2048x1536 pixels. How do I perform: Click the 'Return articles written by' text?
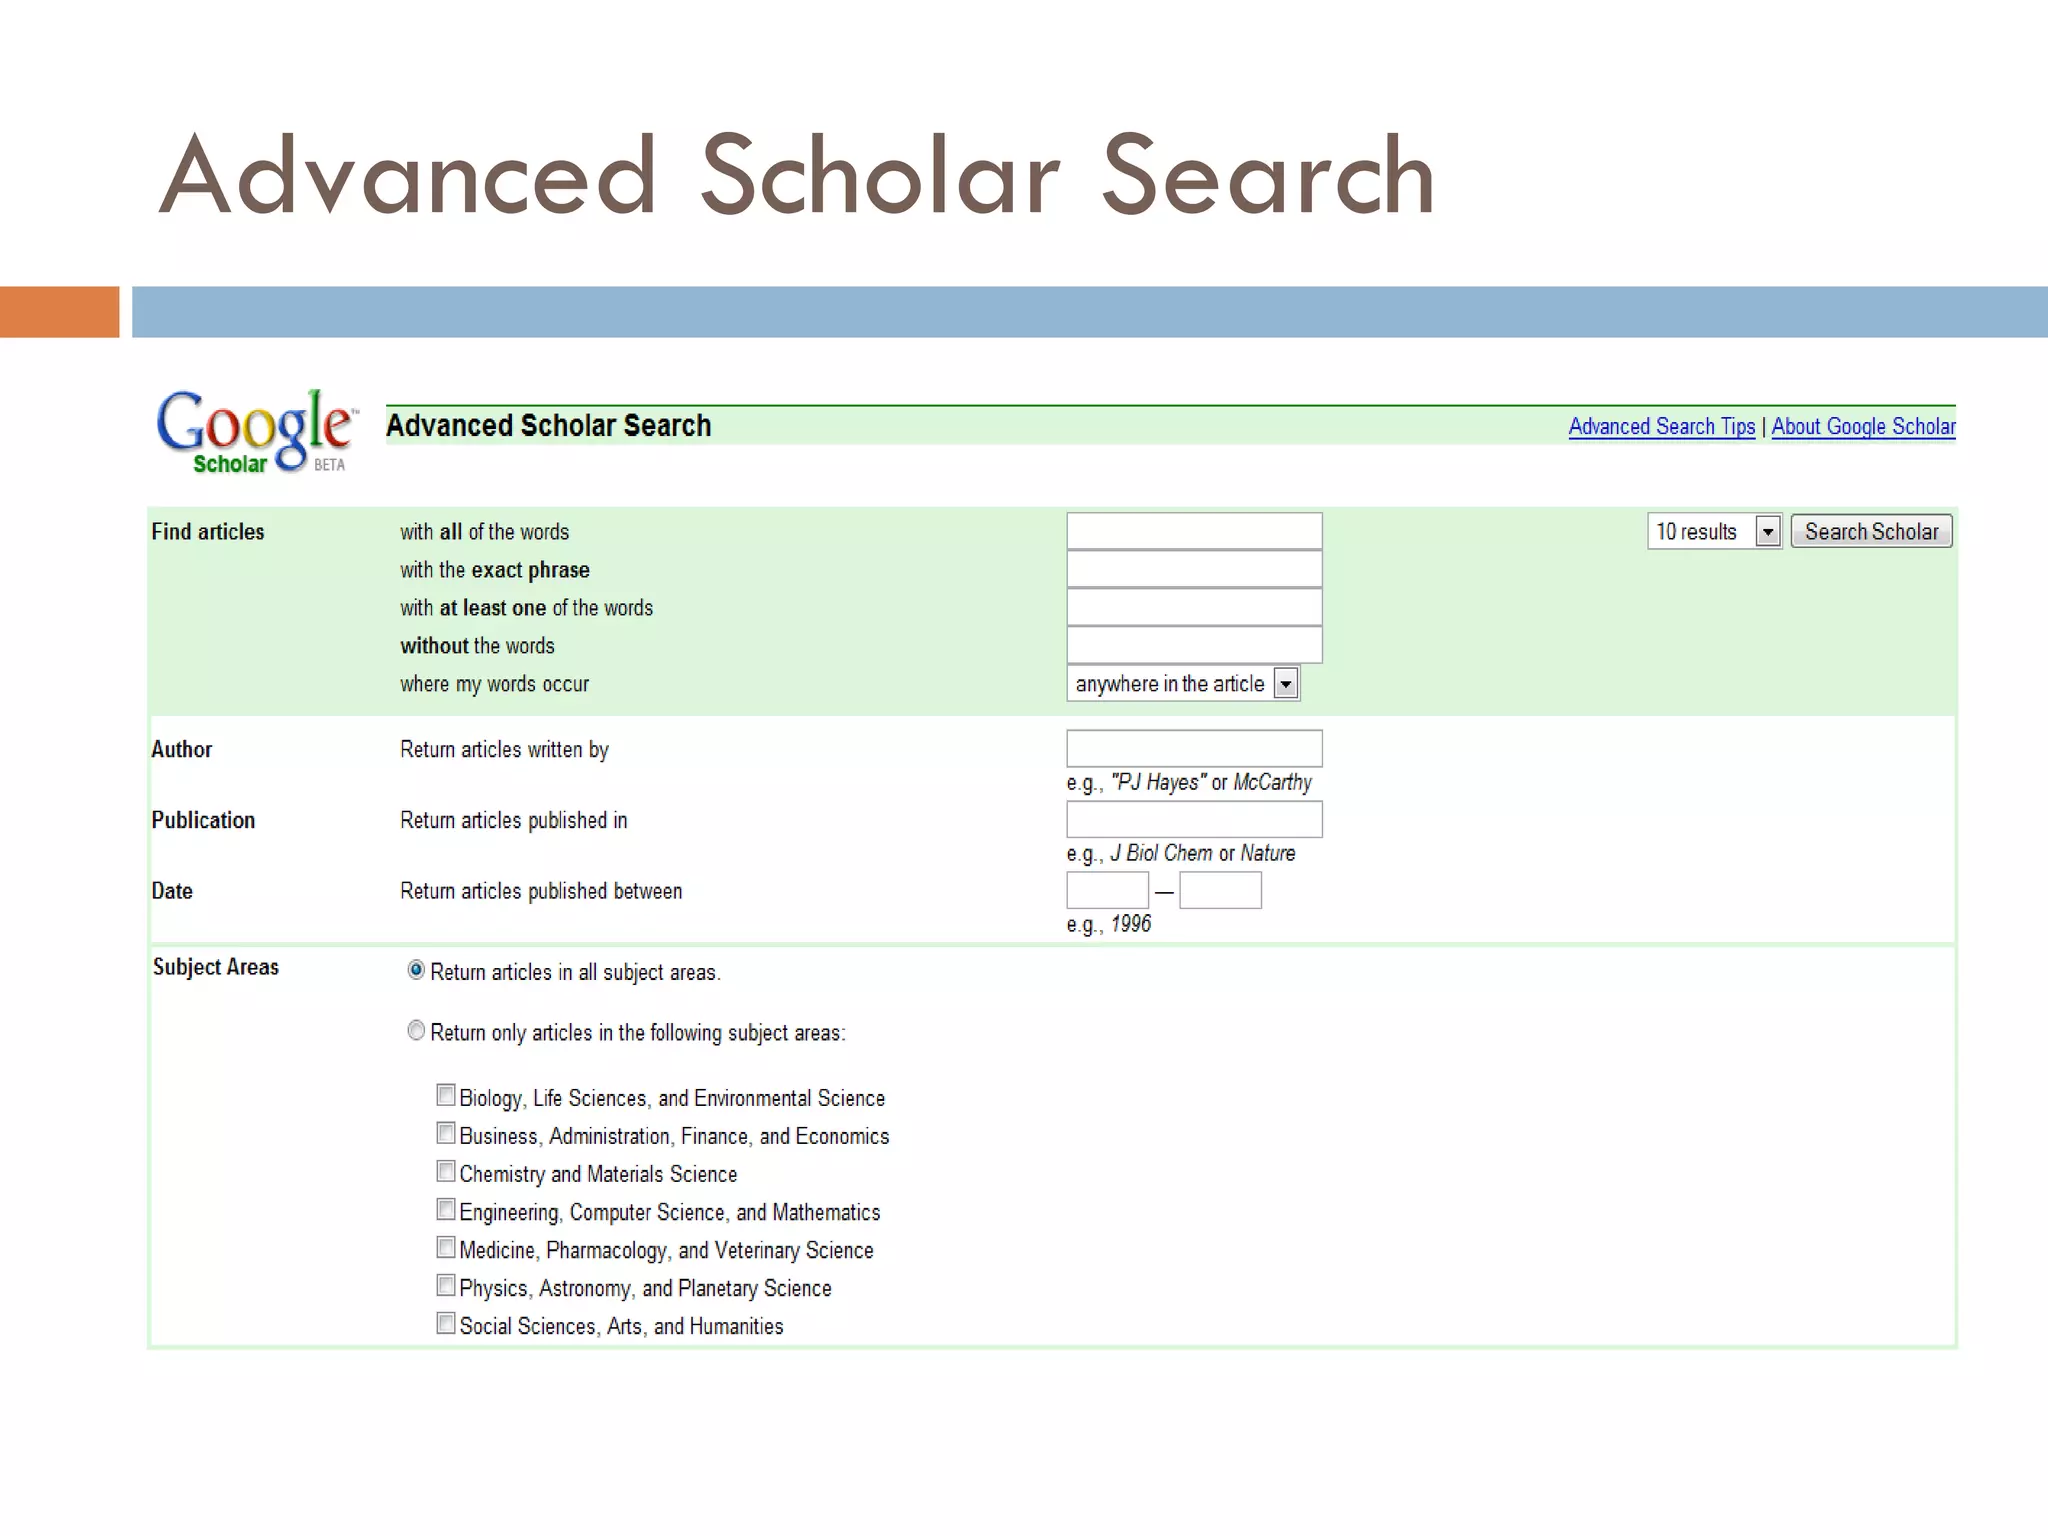504,749
